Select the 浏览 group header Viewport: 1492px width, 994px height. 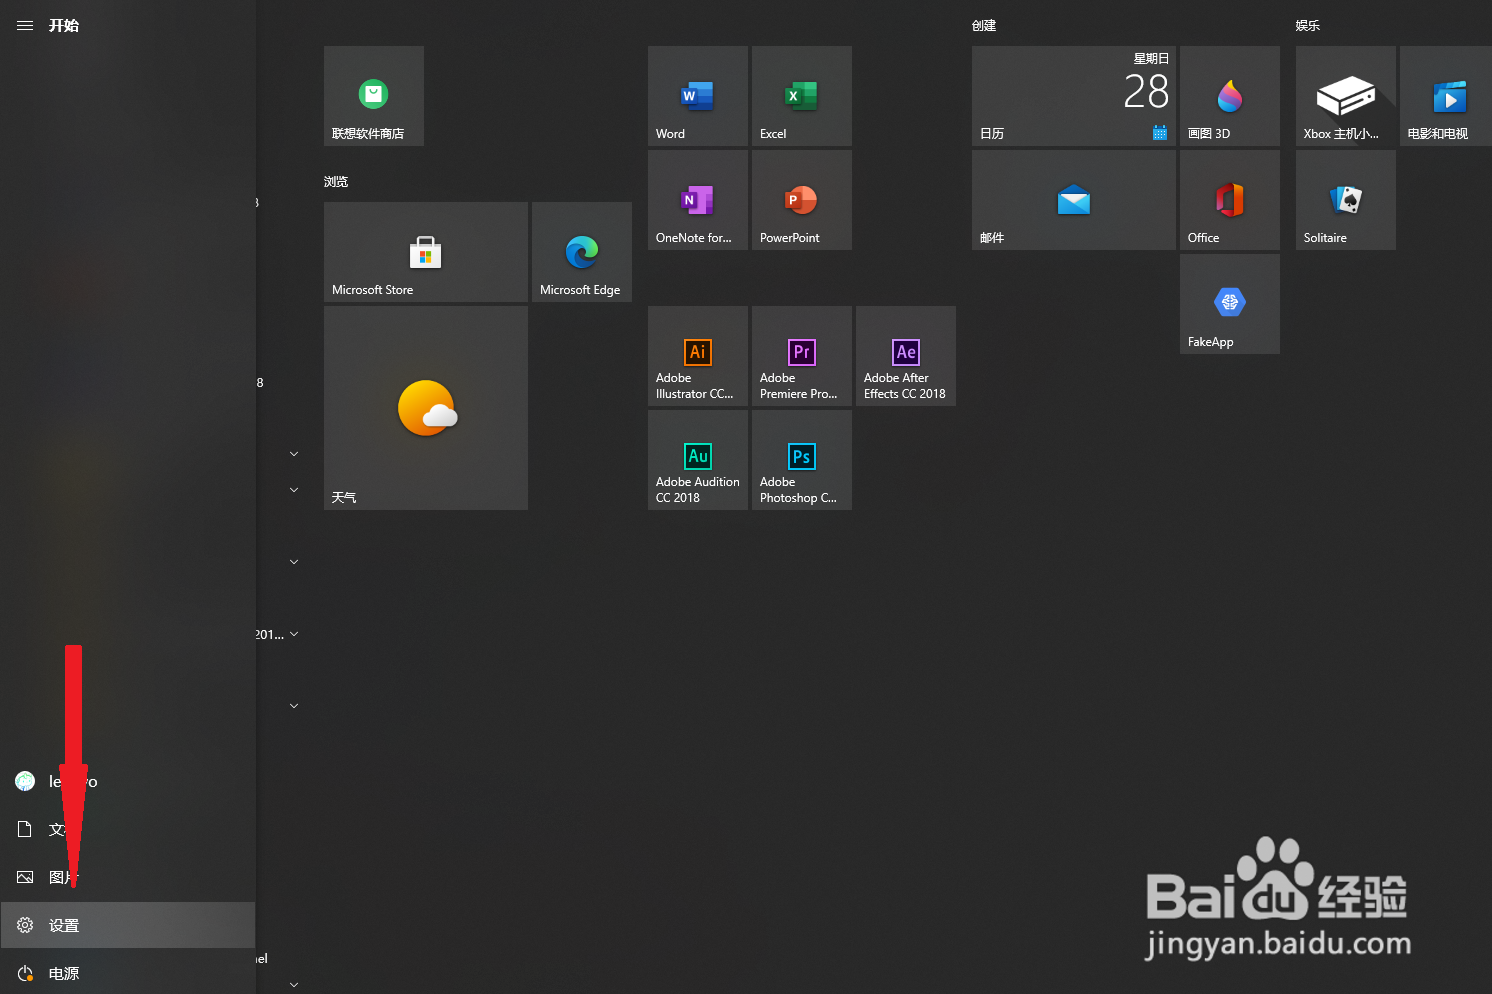[x=336, y=182]
